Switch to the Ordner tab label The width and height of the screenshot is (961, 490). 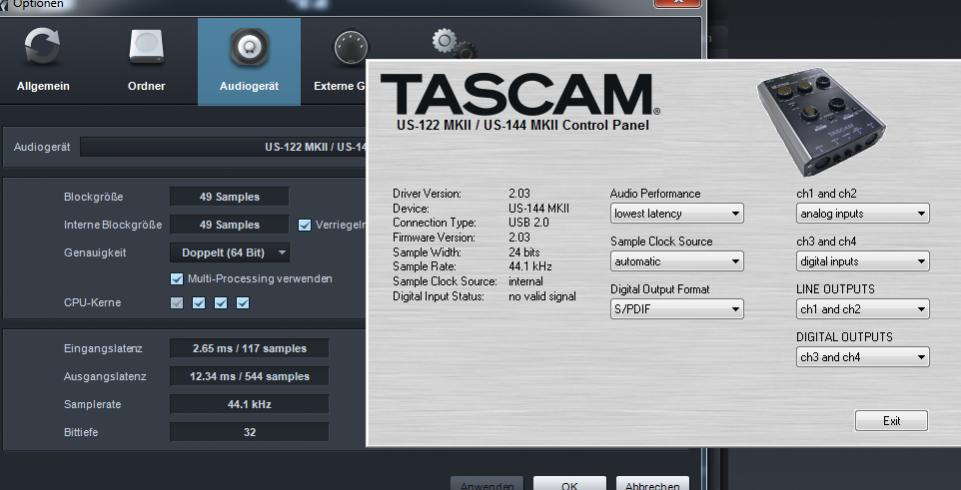coord(146,86)
